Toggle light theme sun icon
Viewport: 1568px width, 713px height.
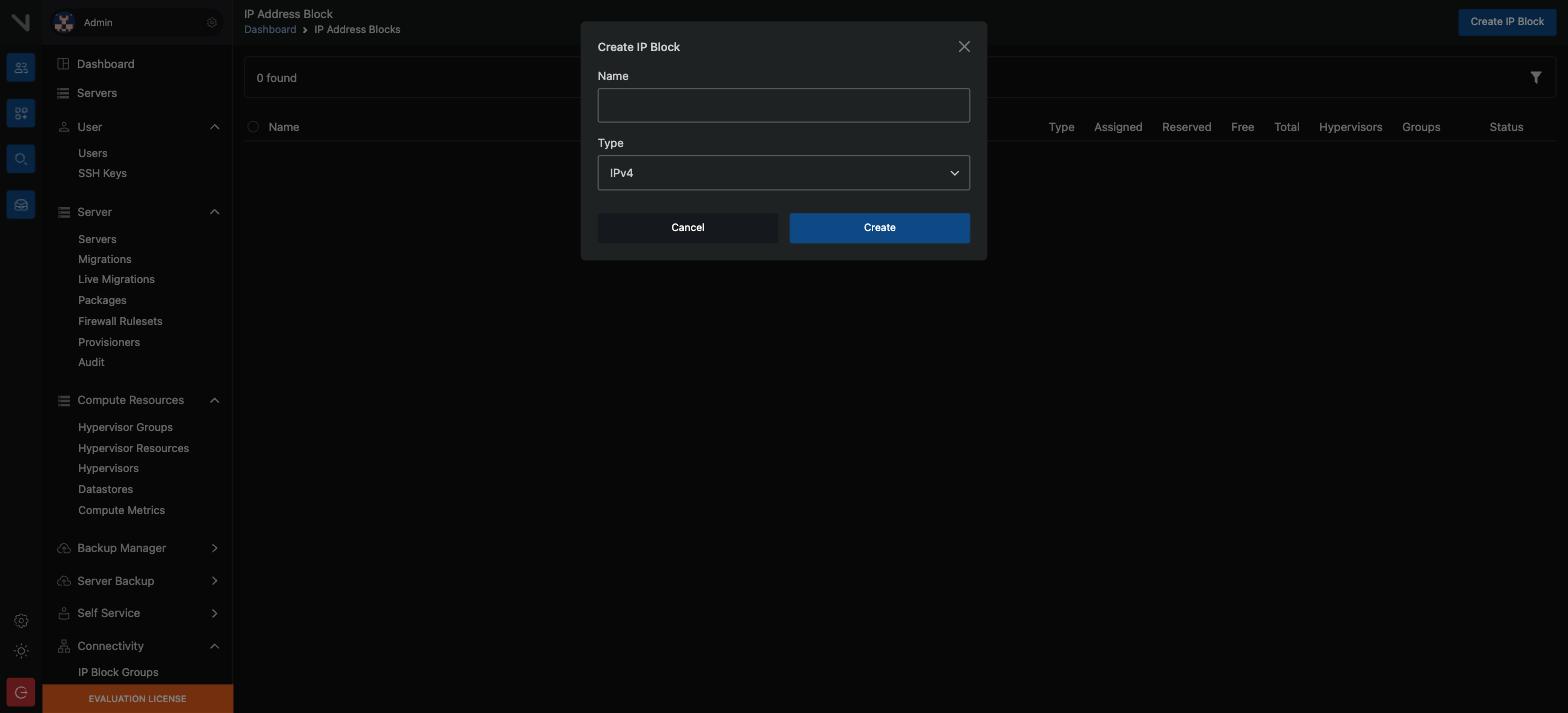coord(21,651)
